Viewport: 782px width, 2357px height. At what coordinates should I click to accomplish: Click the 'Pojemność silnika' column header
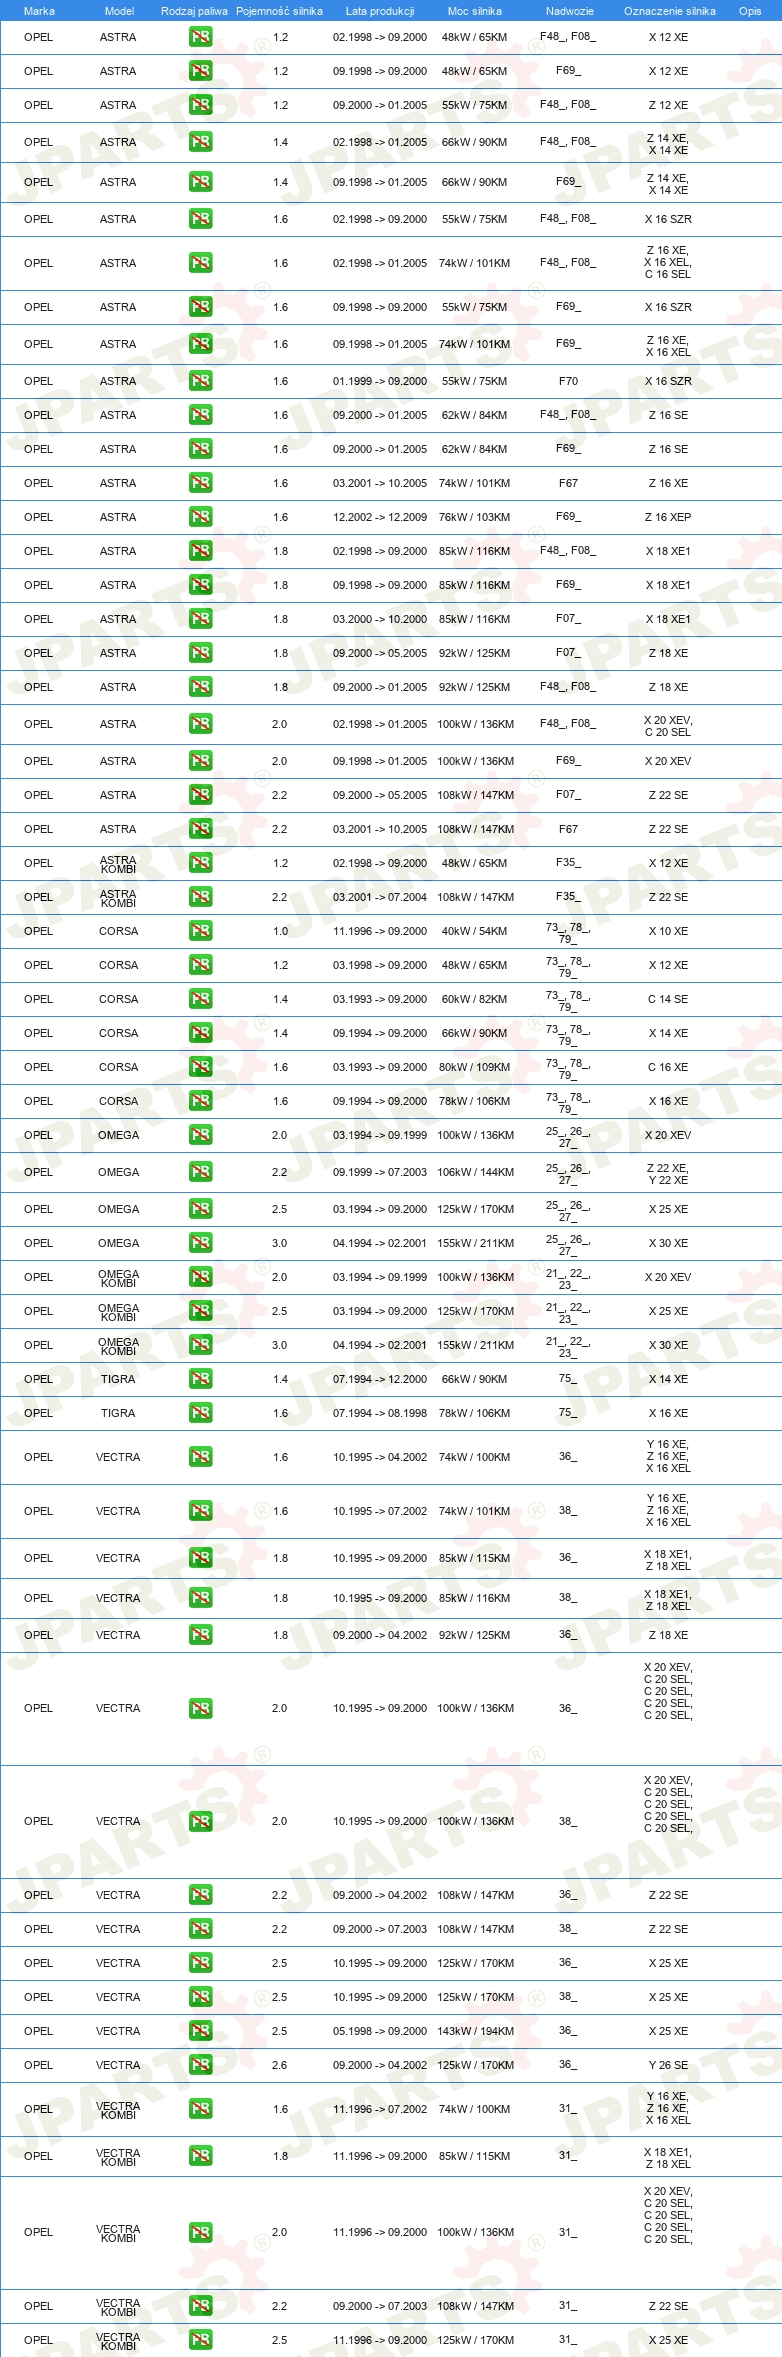[x=279, y=11]
